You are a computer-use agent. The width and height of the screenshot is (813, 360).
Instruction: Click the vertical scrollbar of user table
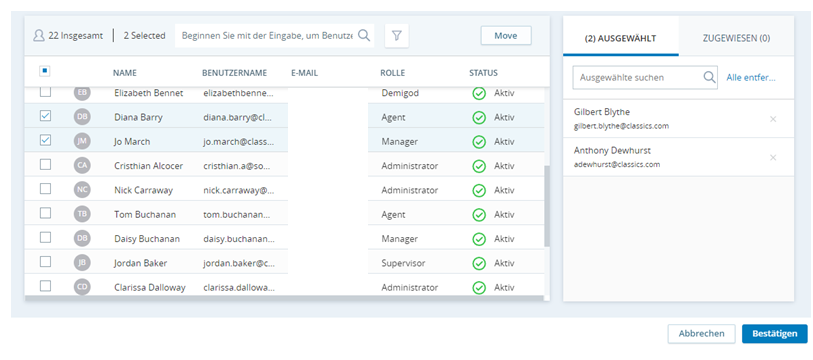click(546, 206)
